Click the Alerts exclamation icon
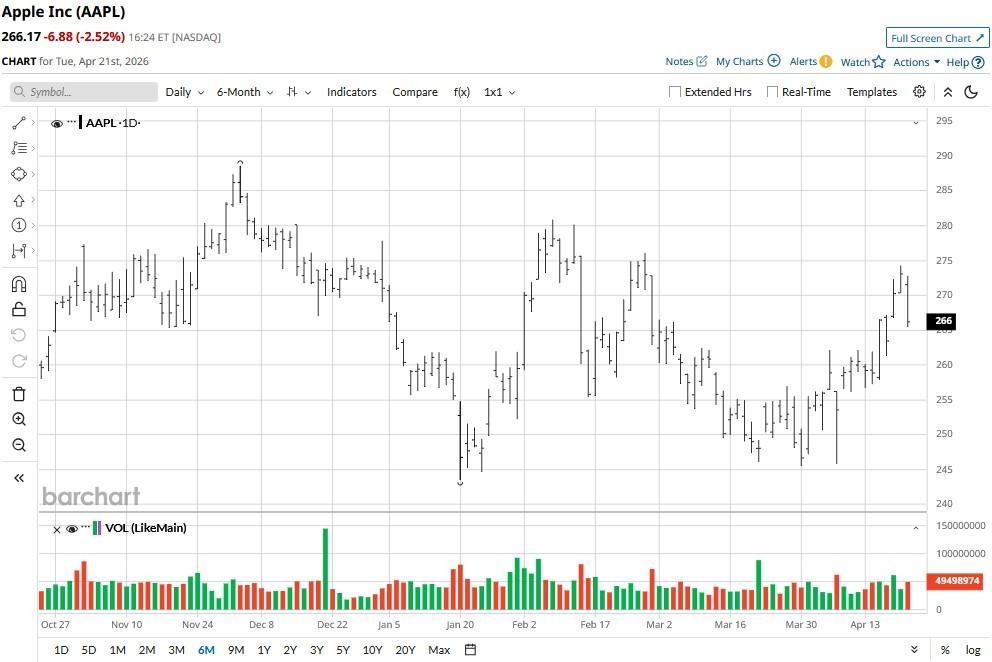Viewport: 992px width, 662px height. pos(826,61)
